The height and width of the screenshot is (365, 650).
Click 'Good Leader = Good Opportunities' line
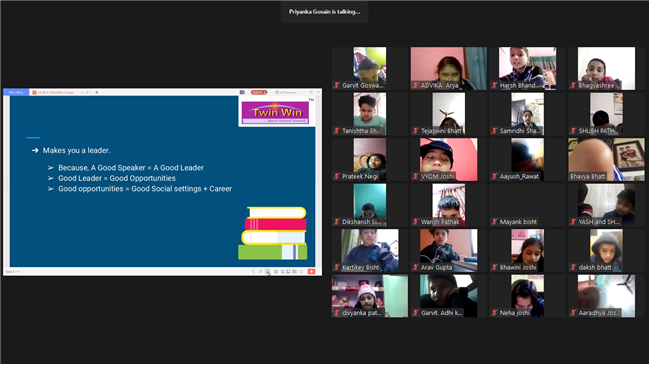[x=117, y=178]
